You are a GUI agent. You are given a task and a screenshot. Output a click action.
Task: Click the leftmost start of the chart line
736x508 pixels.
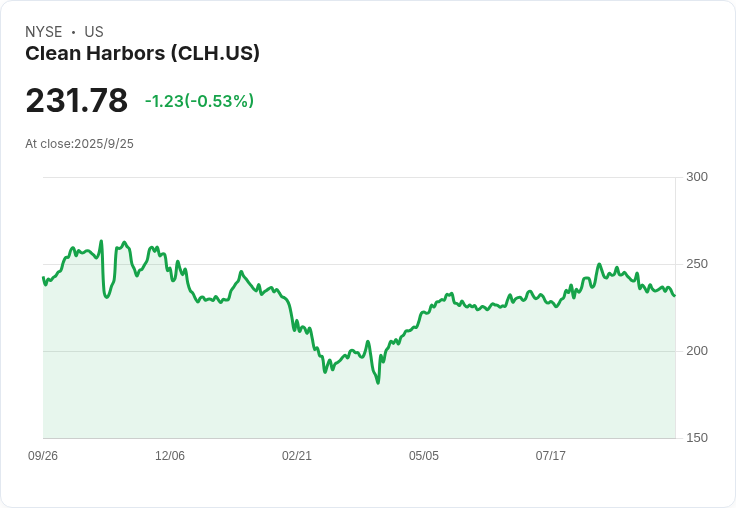pos(43,277)
